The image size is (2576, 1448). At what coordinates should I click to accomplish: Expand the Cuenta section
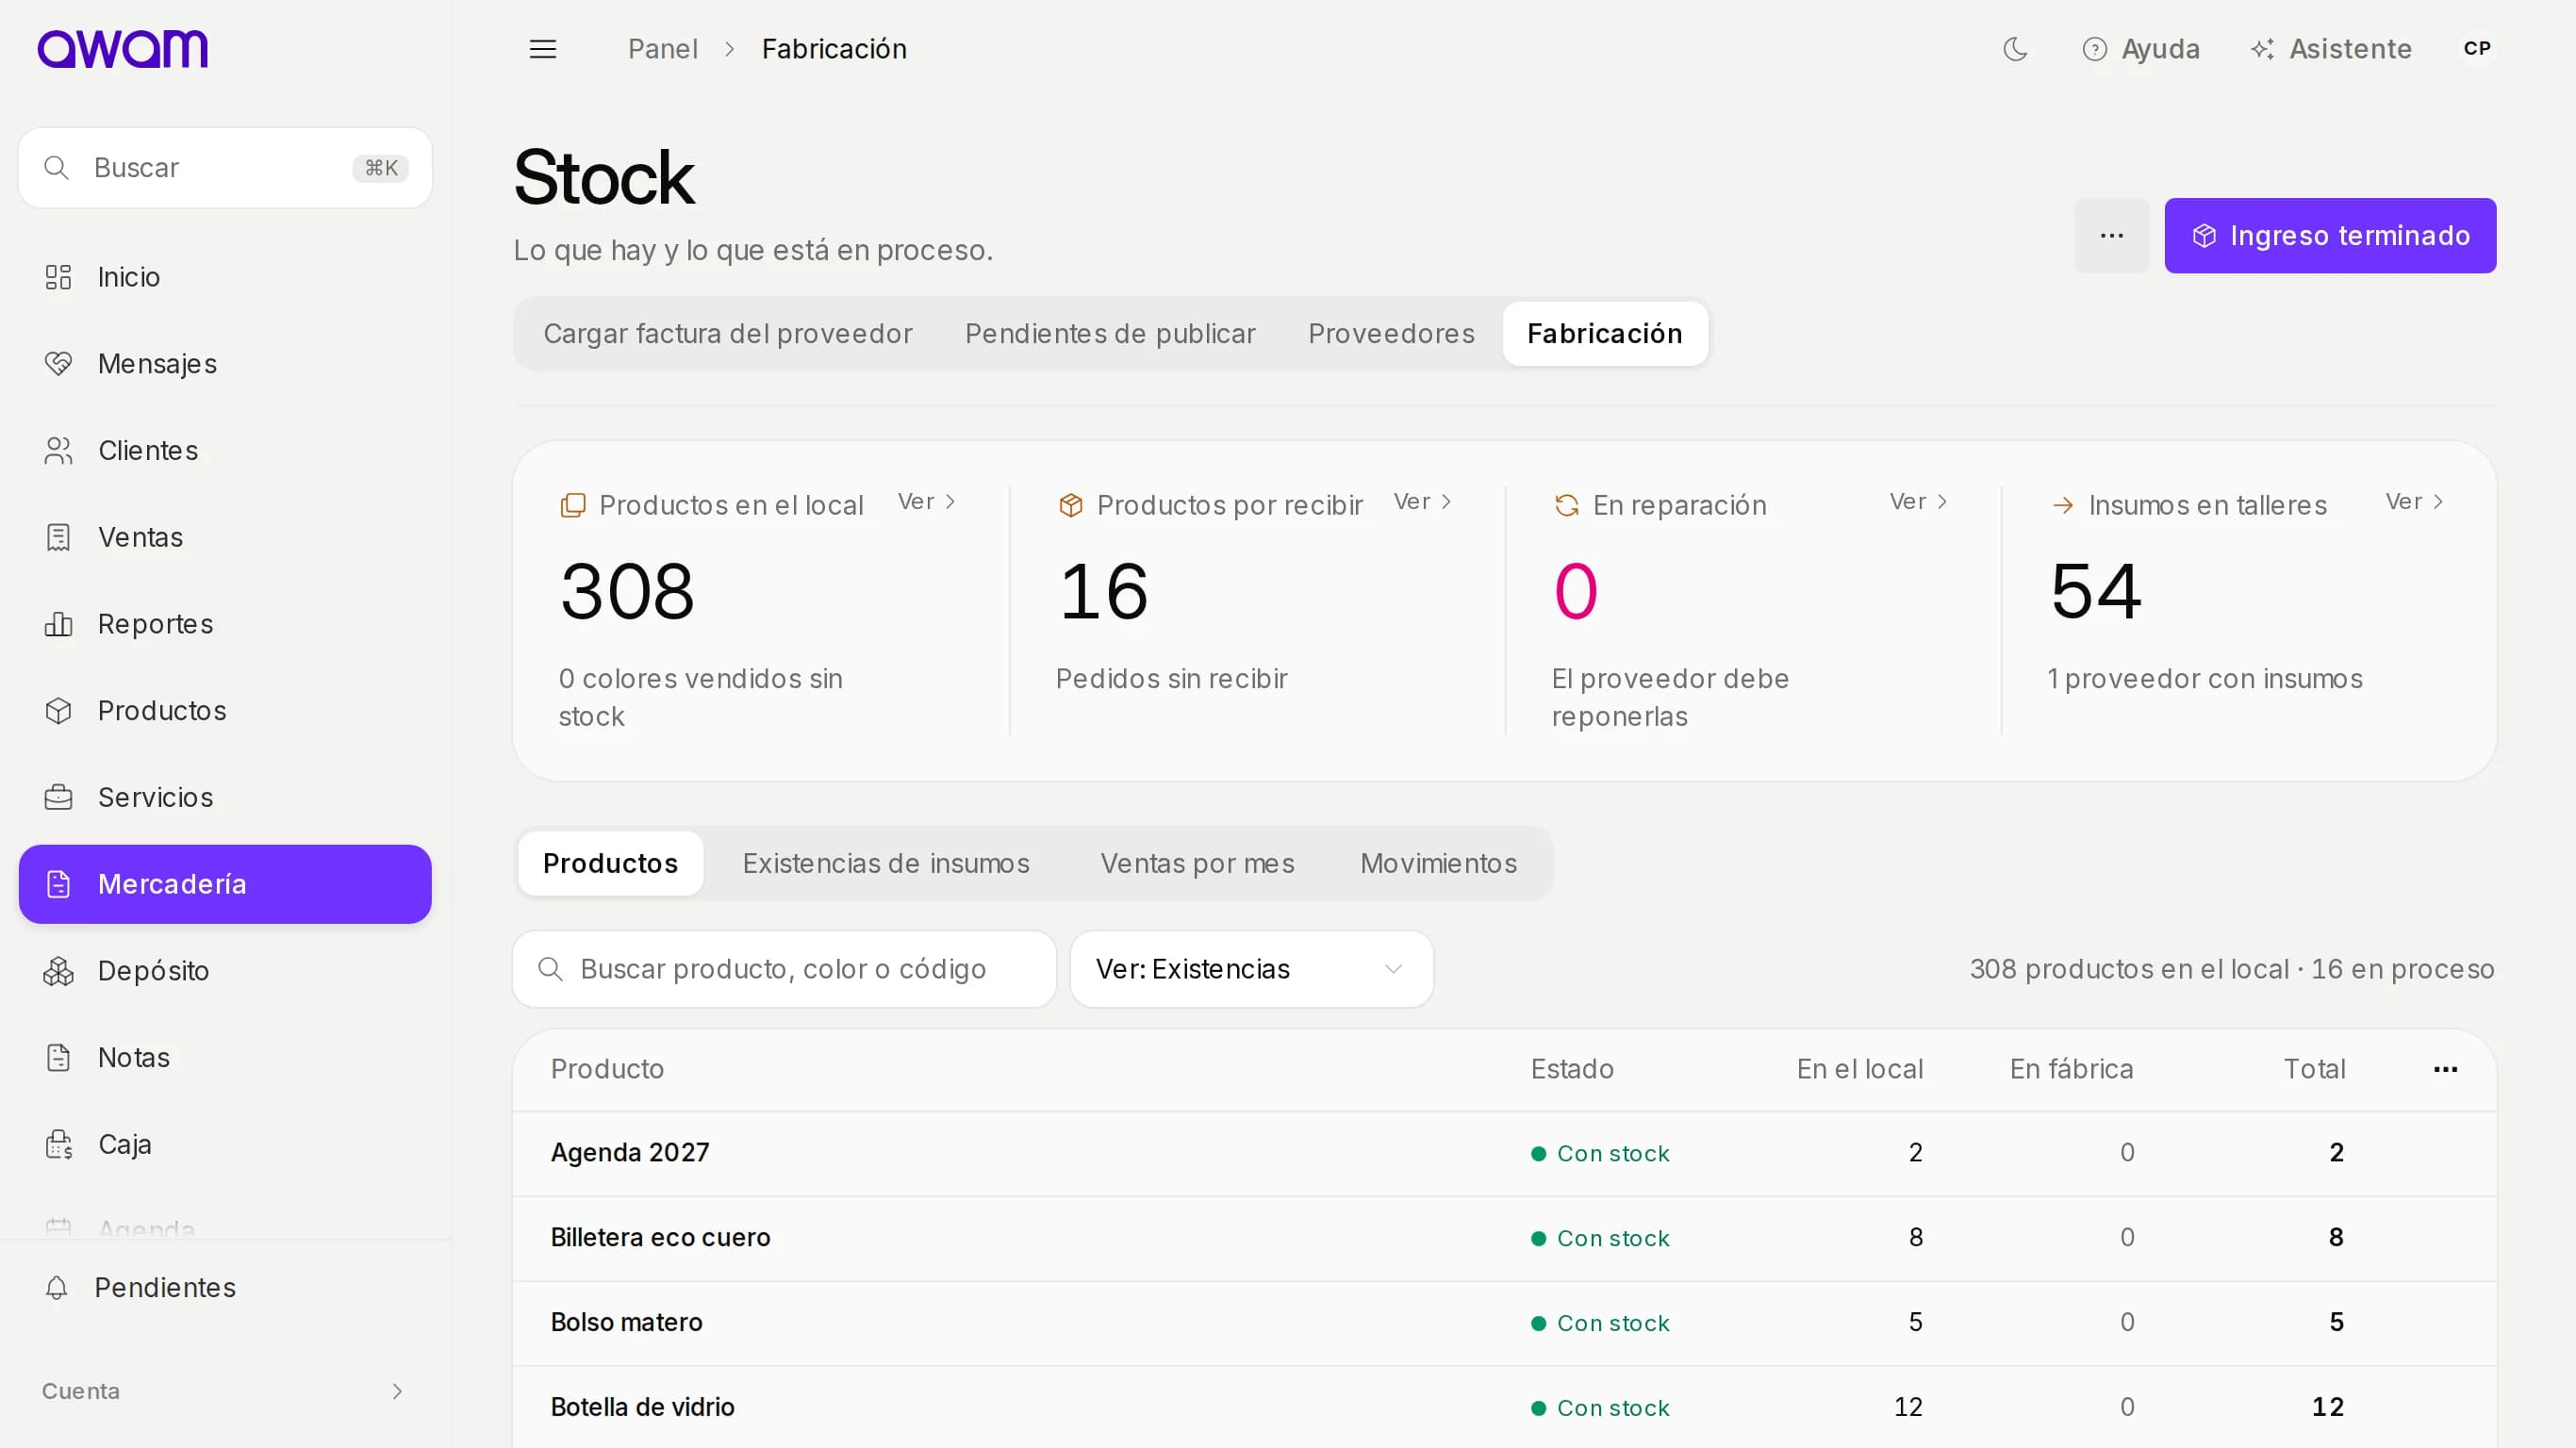[225, 1391]
